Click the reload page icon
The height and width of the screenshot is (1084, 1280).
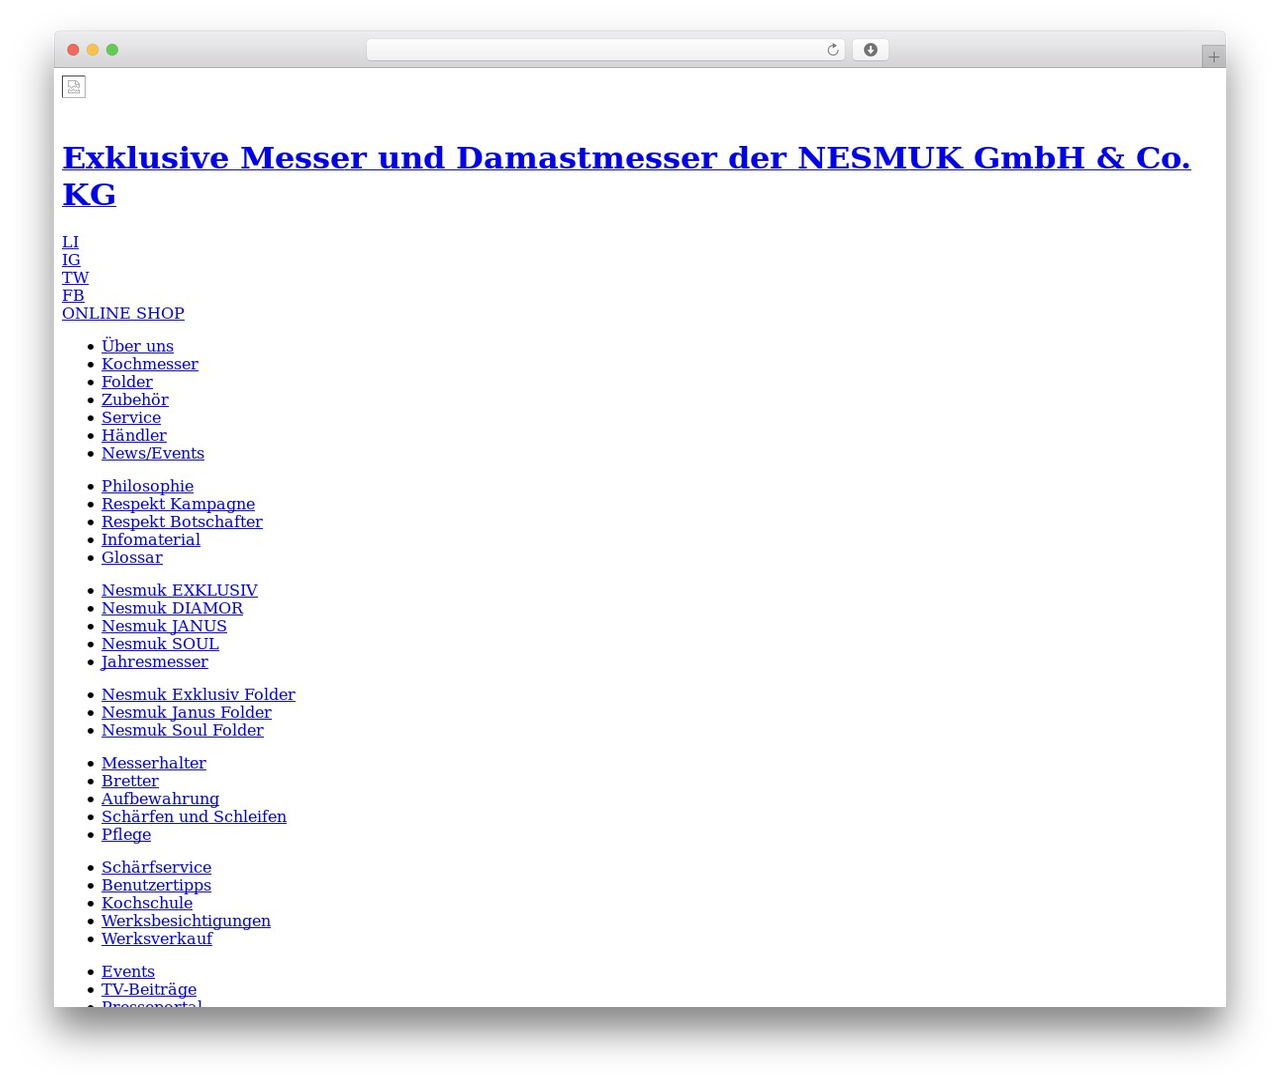833,50
